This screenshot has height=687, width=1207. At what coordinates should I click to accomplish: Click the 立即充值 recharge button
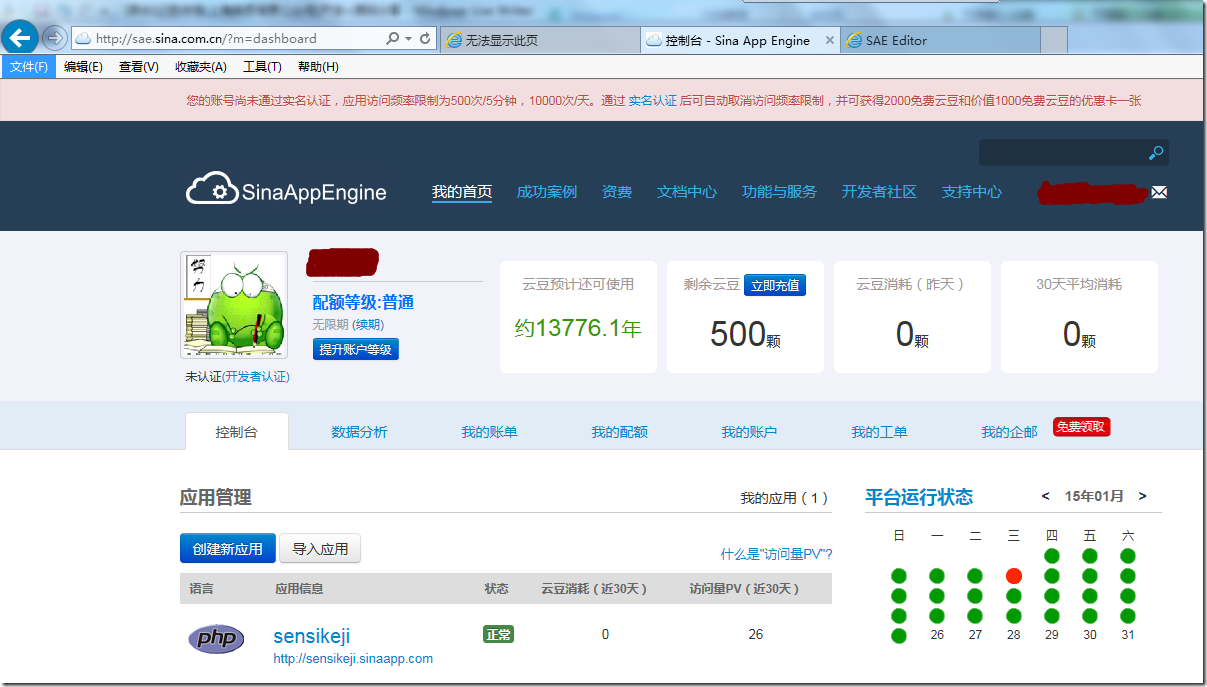point(775,285)
